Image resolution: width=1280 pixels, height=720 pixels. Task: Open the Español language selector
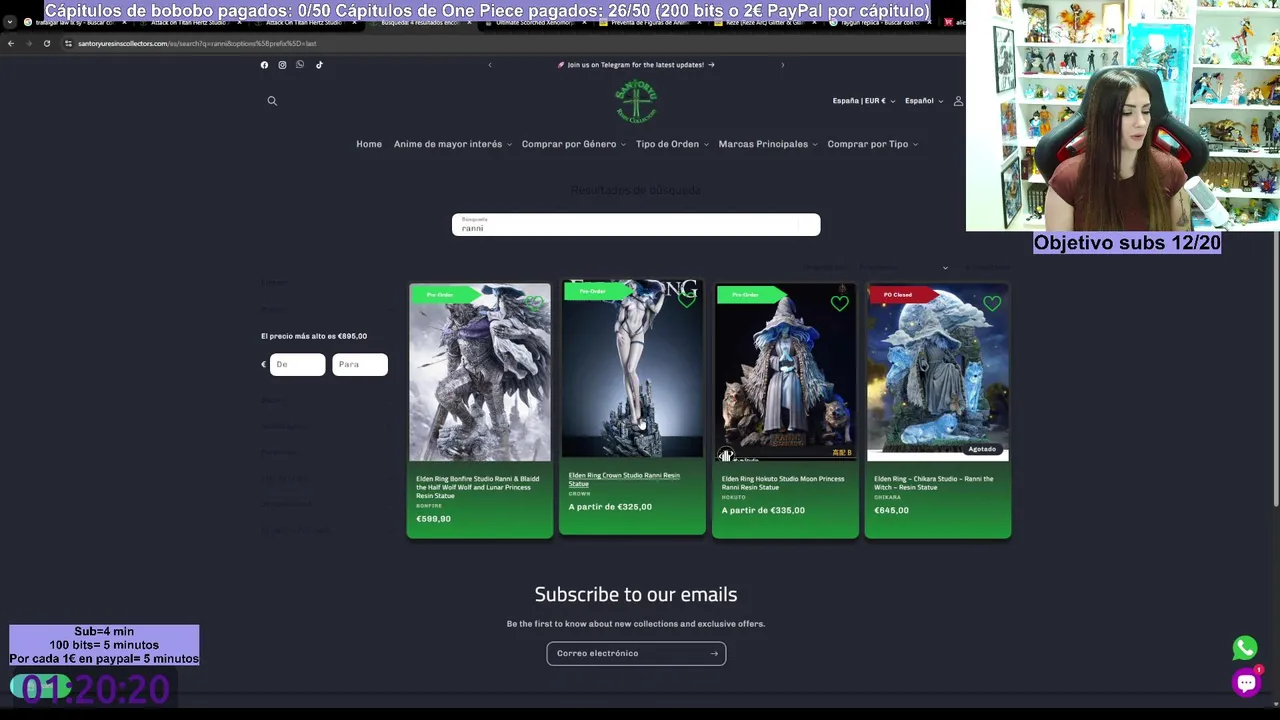click(x=924, y=101)
